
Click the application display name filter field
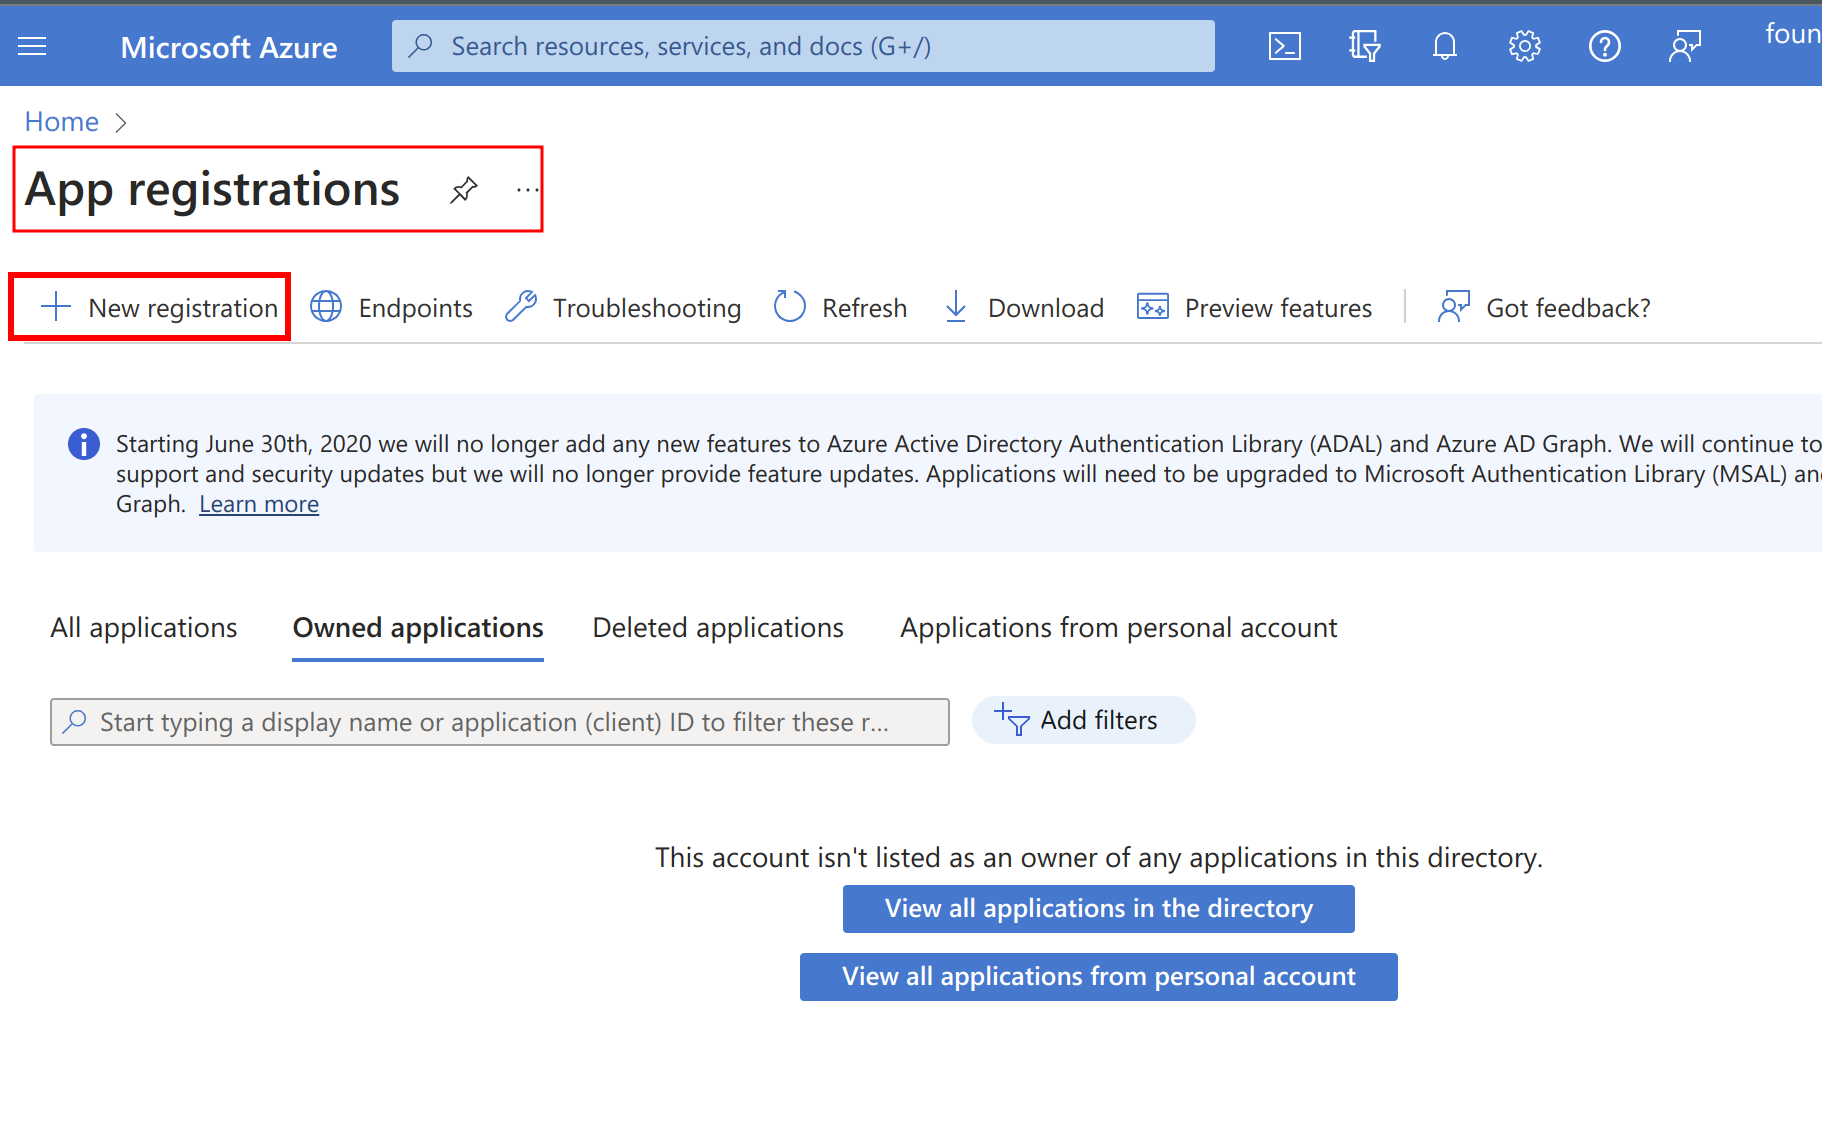tap(499, 721)
